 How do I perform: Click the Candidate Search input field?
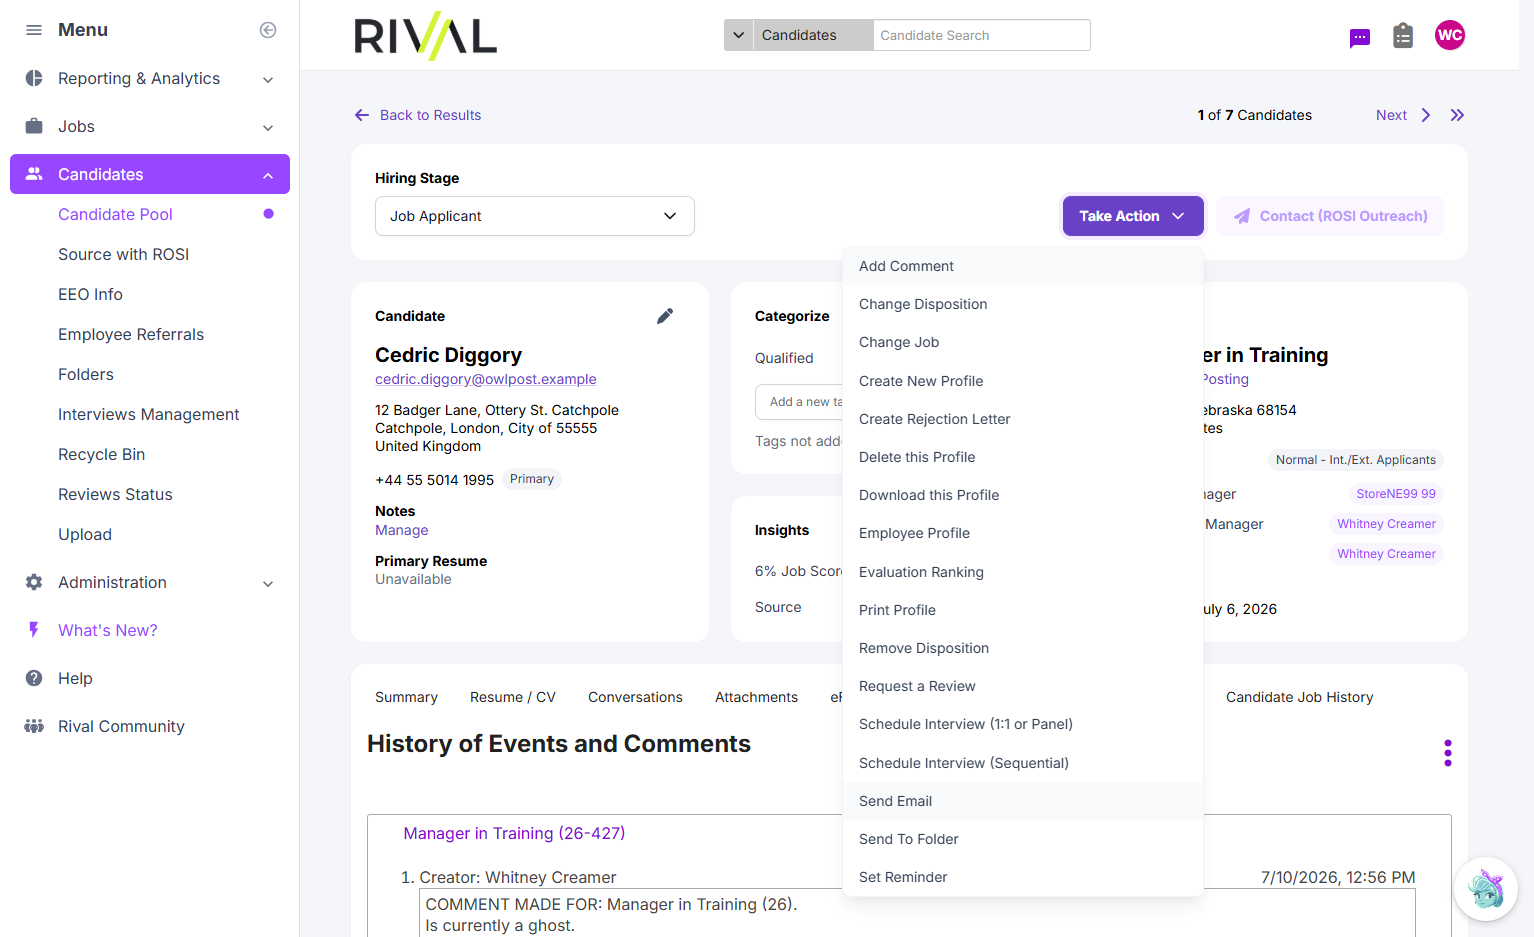coord(981,35)
